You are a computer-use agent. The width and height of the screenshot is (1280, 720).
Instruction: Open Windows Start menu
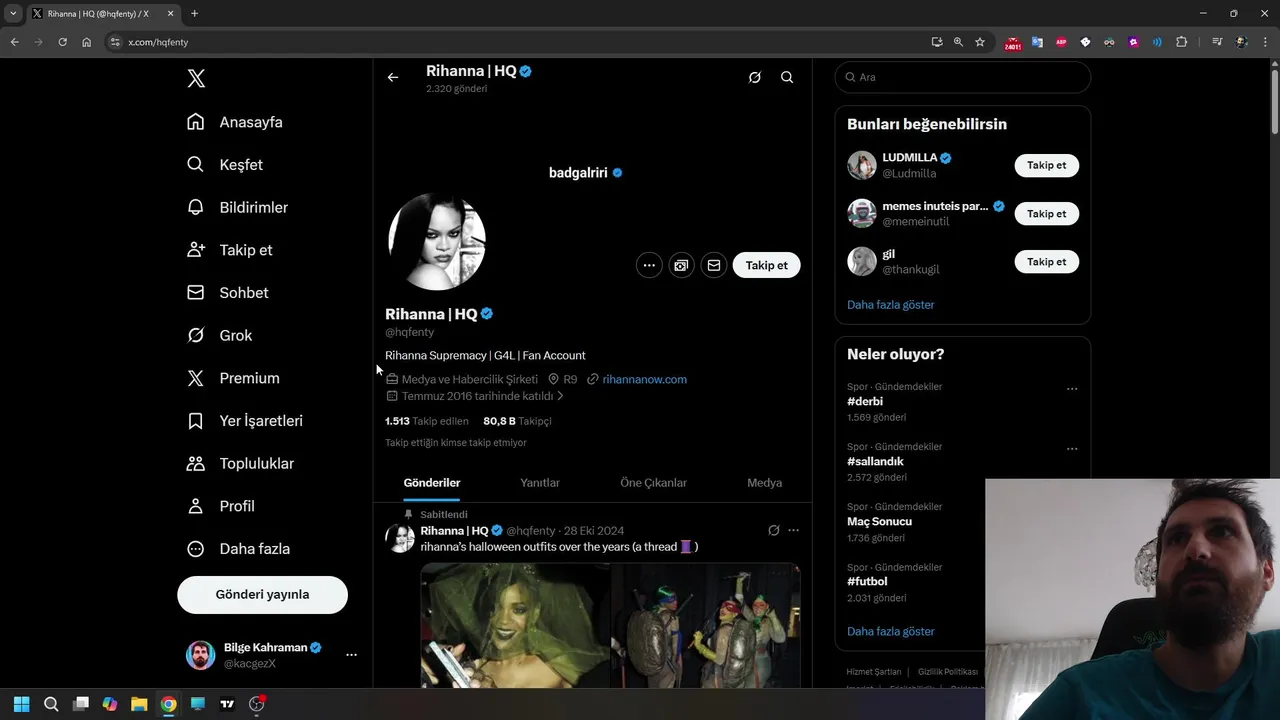21,704
